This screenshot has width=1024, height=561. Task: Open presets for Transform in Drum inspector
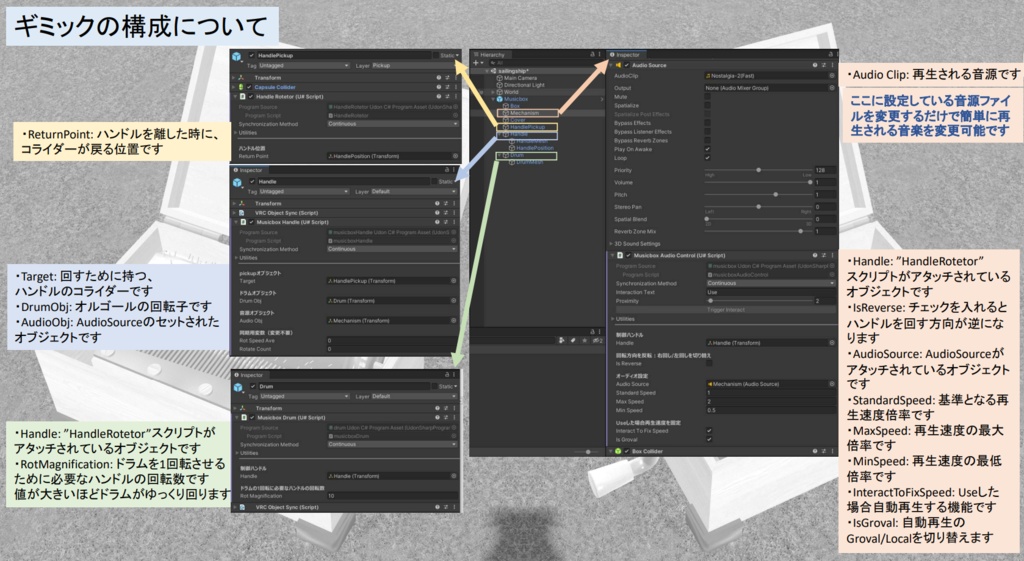pos(447,408)
